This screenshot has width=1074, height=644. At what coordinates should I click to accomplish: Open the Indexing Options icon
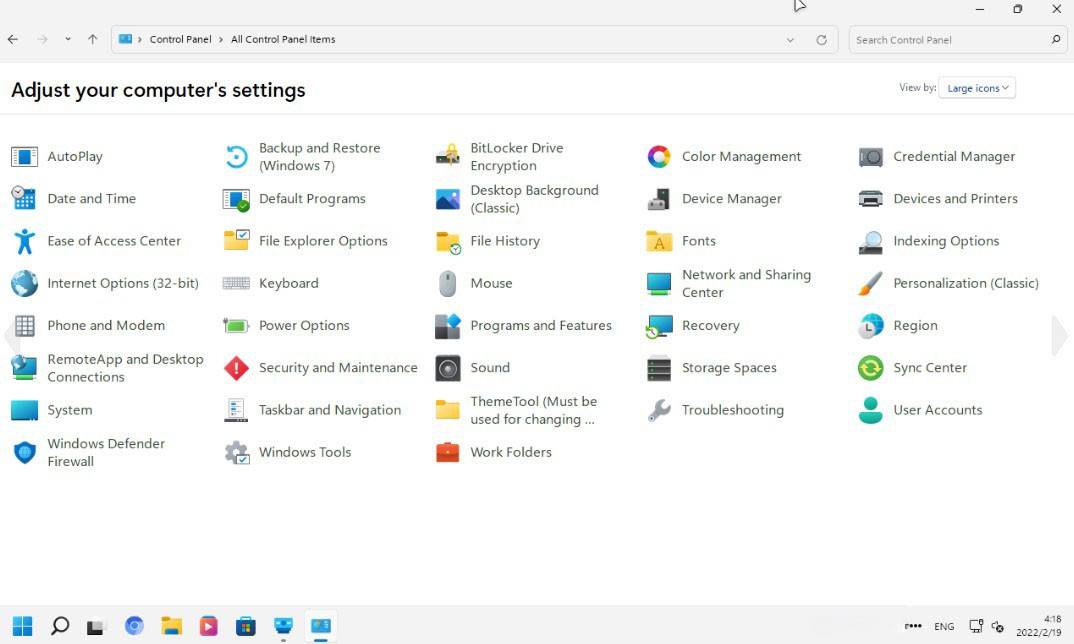pyautogui.click(x=871, y=242)
